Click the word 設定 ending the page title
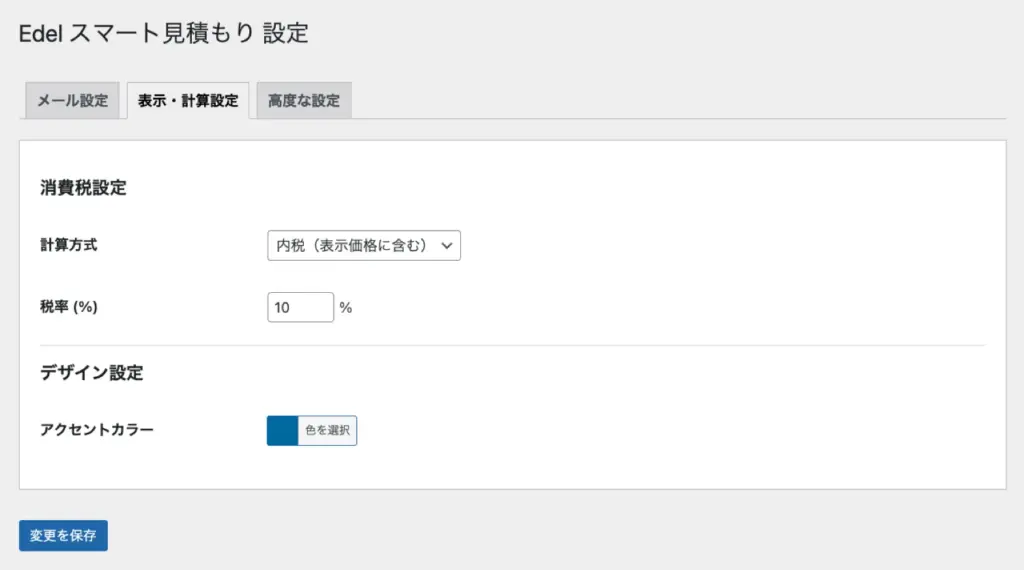1024x570 pixels. coord(286,33)
